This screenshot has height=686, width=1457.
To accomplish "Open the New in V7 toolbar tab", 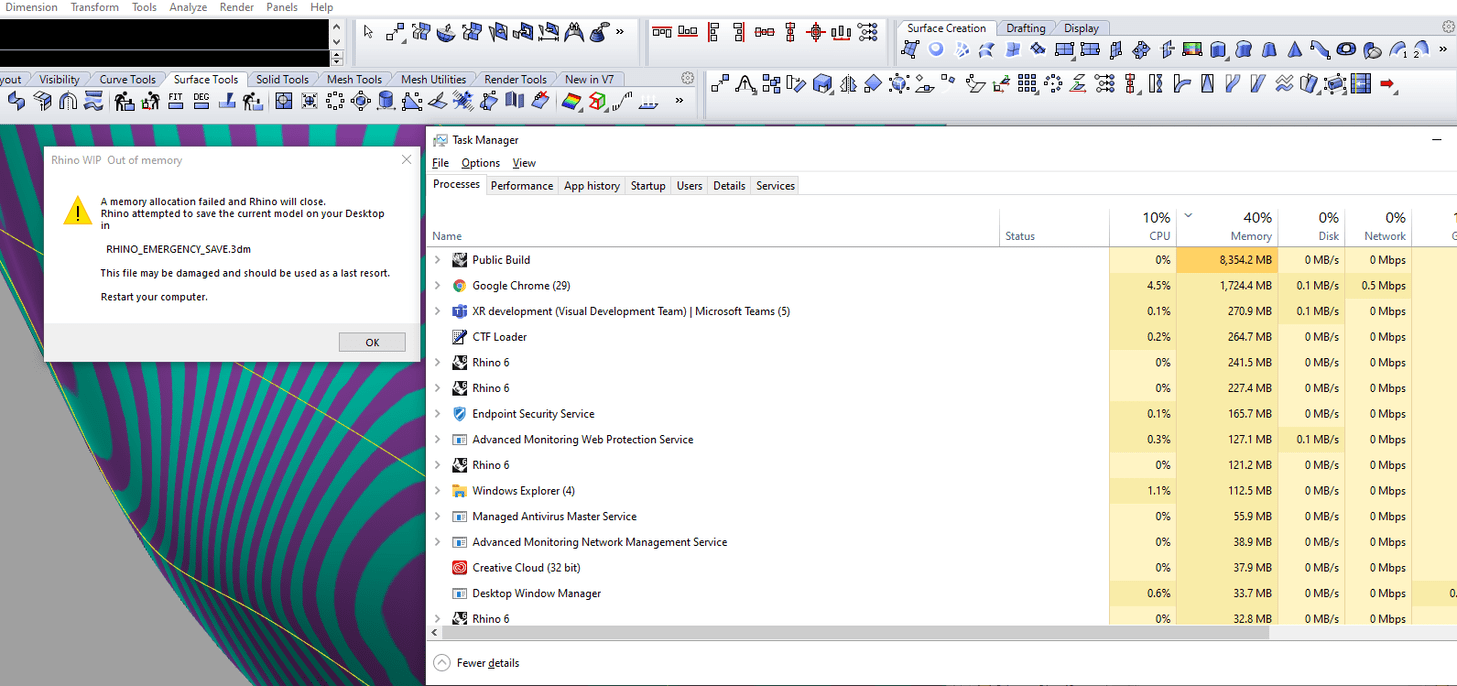I will pyautogui.click(x=589, y=79).
